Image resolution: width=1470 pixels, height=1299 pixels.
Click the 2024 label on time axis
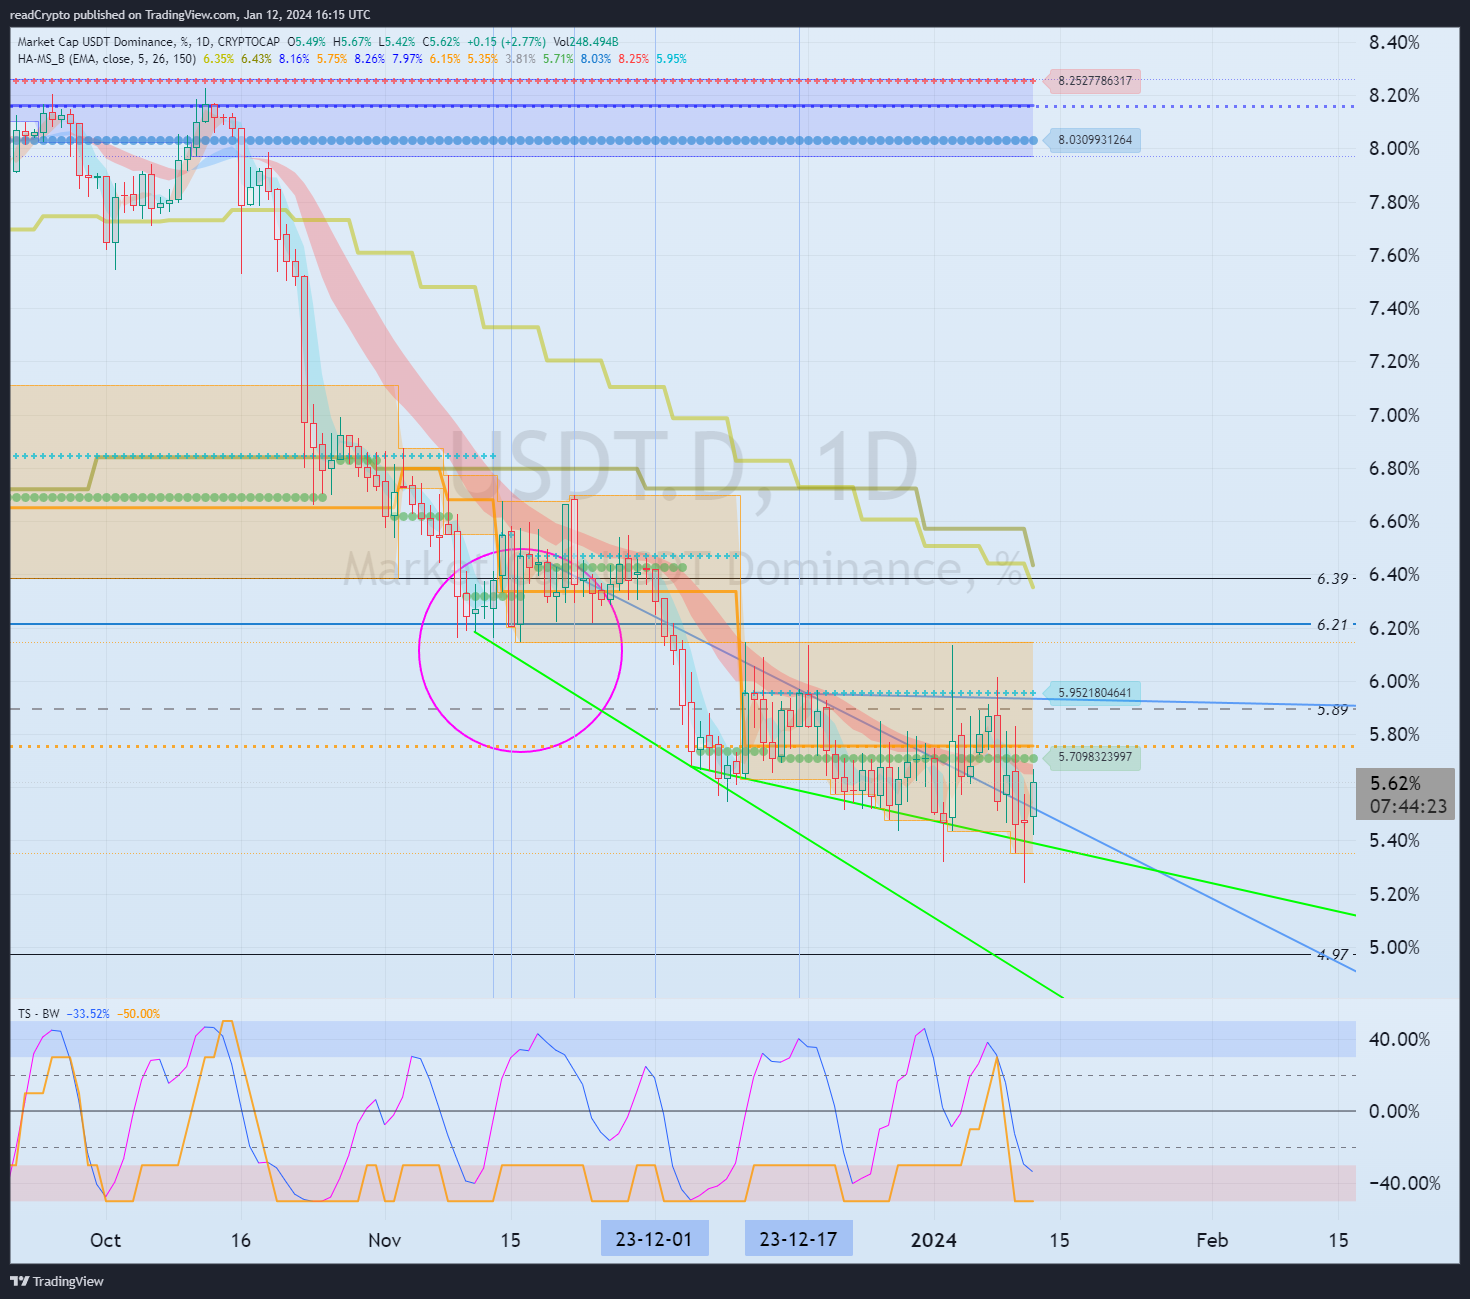[x=933, y=1240]
